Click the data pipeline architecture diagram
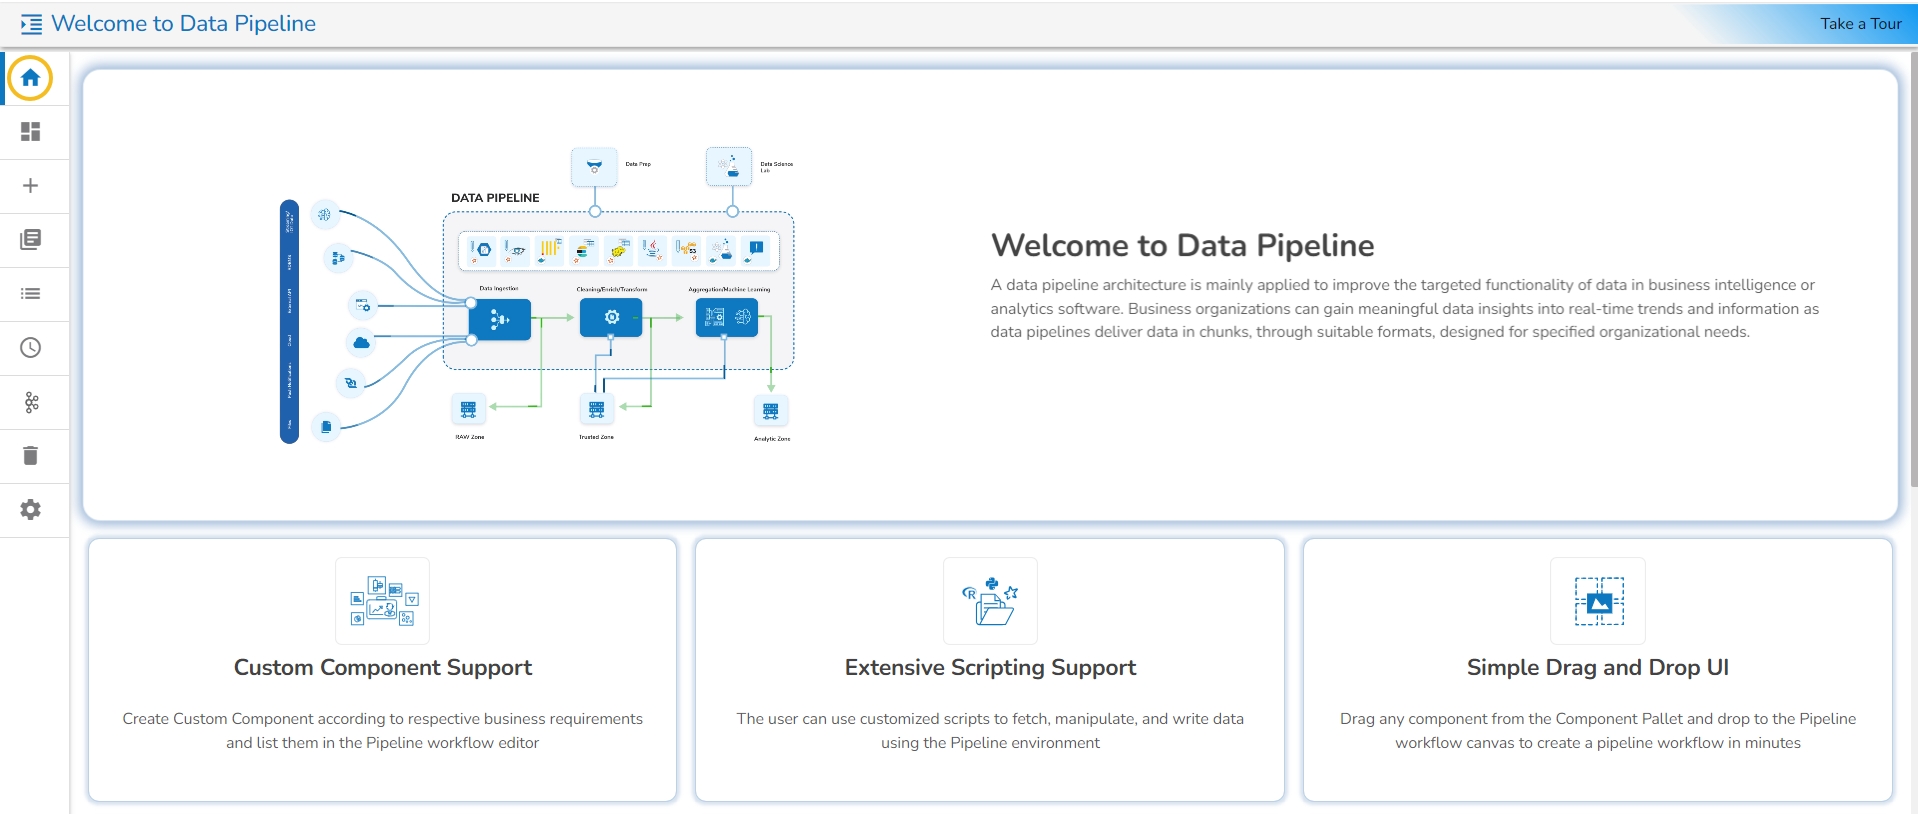This screenshot has height=814, width=1918. pyautogui.click(x=537, y=295)
